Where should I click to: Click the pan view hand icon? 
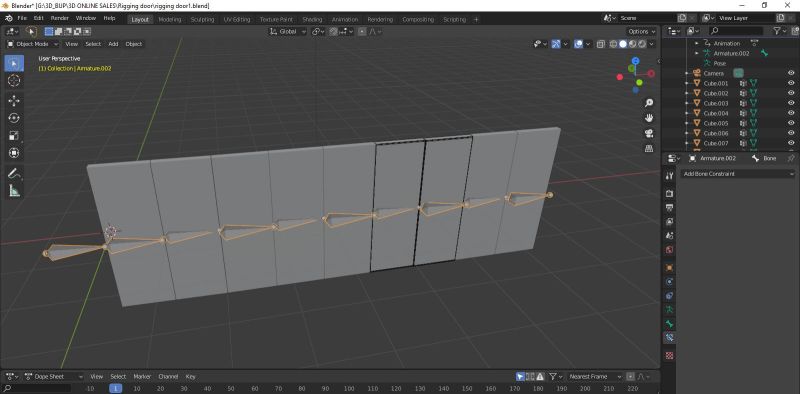pyautogui.click(x=648, y=118)
